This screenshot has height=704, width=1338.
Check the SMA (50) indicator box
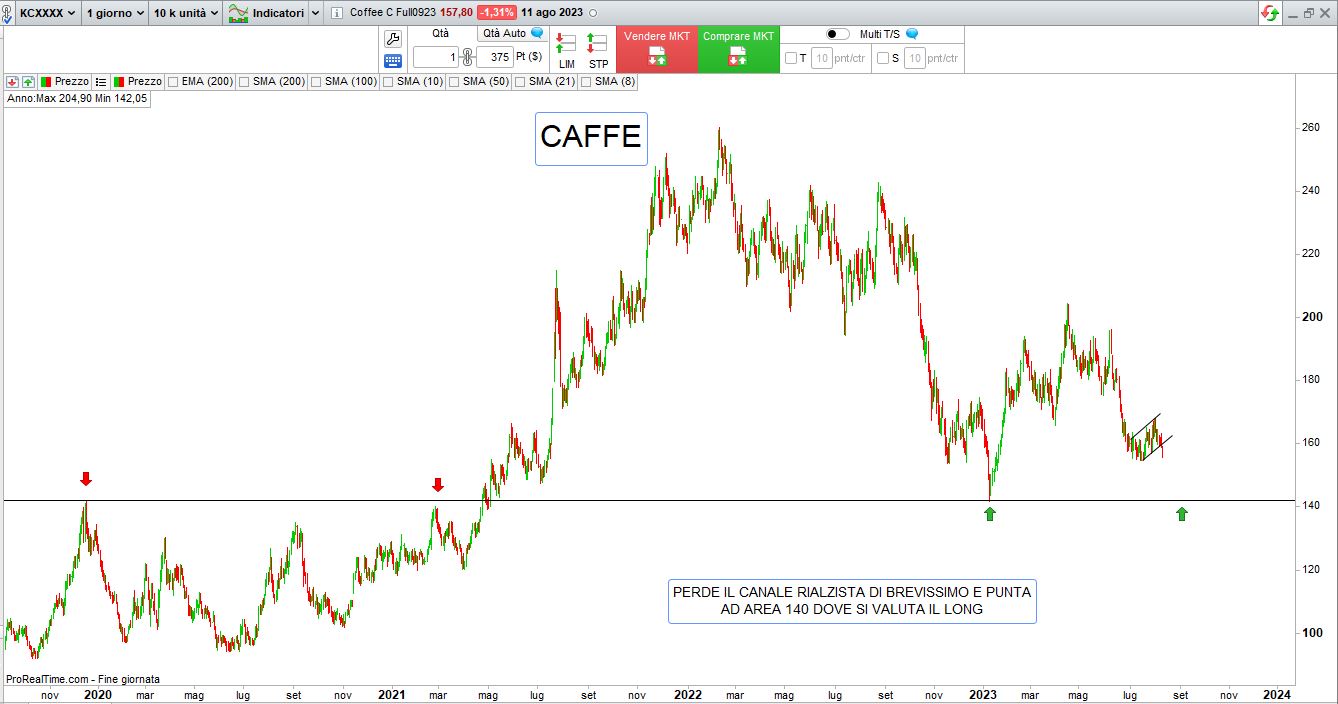click(454, 82)
